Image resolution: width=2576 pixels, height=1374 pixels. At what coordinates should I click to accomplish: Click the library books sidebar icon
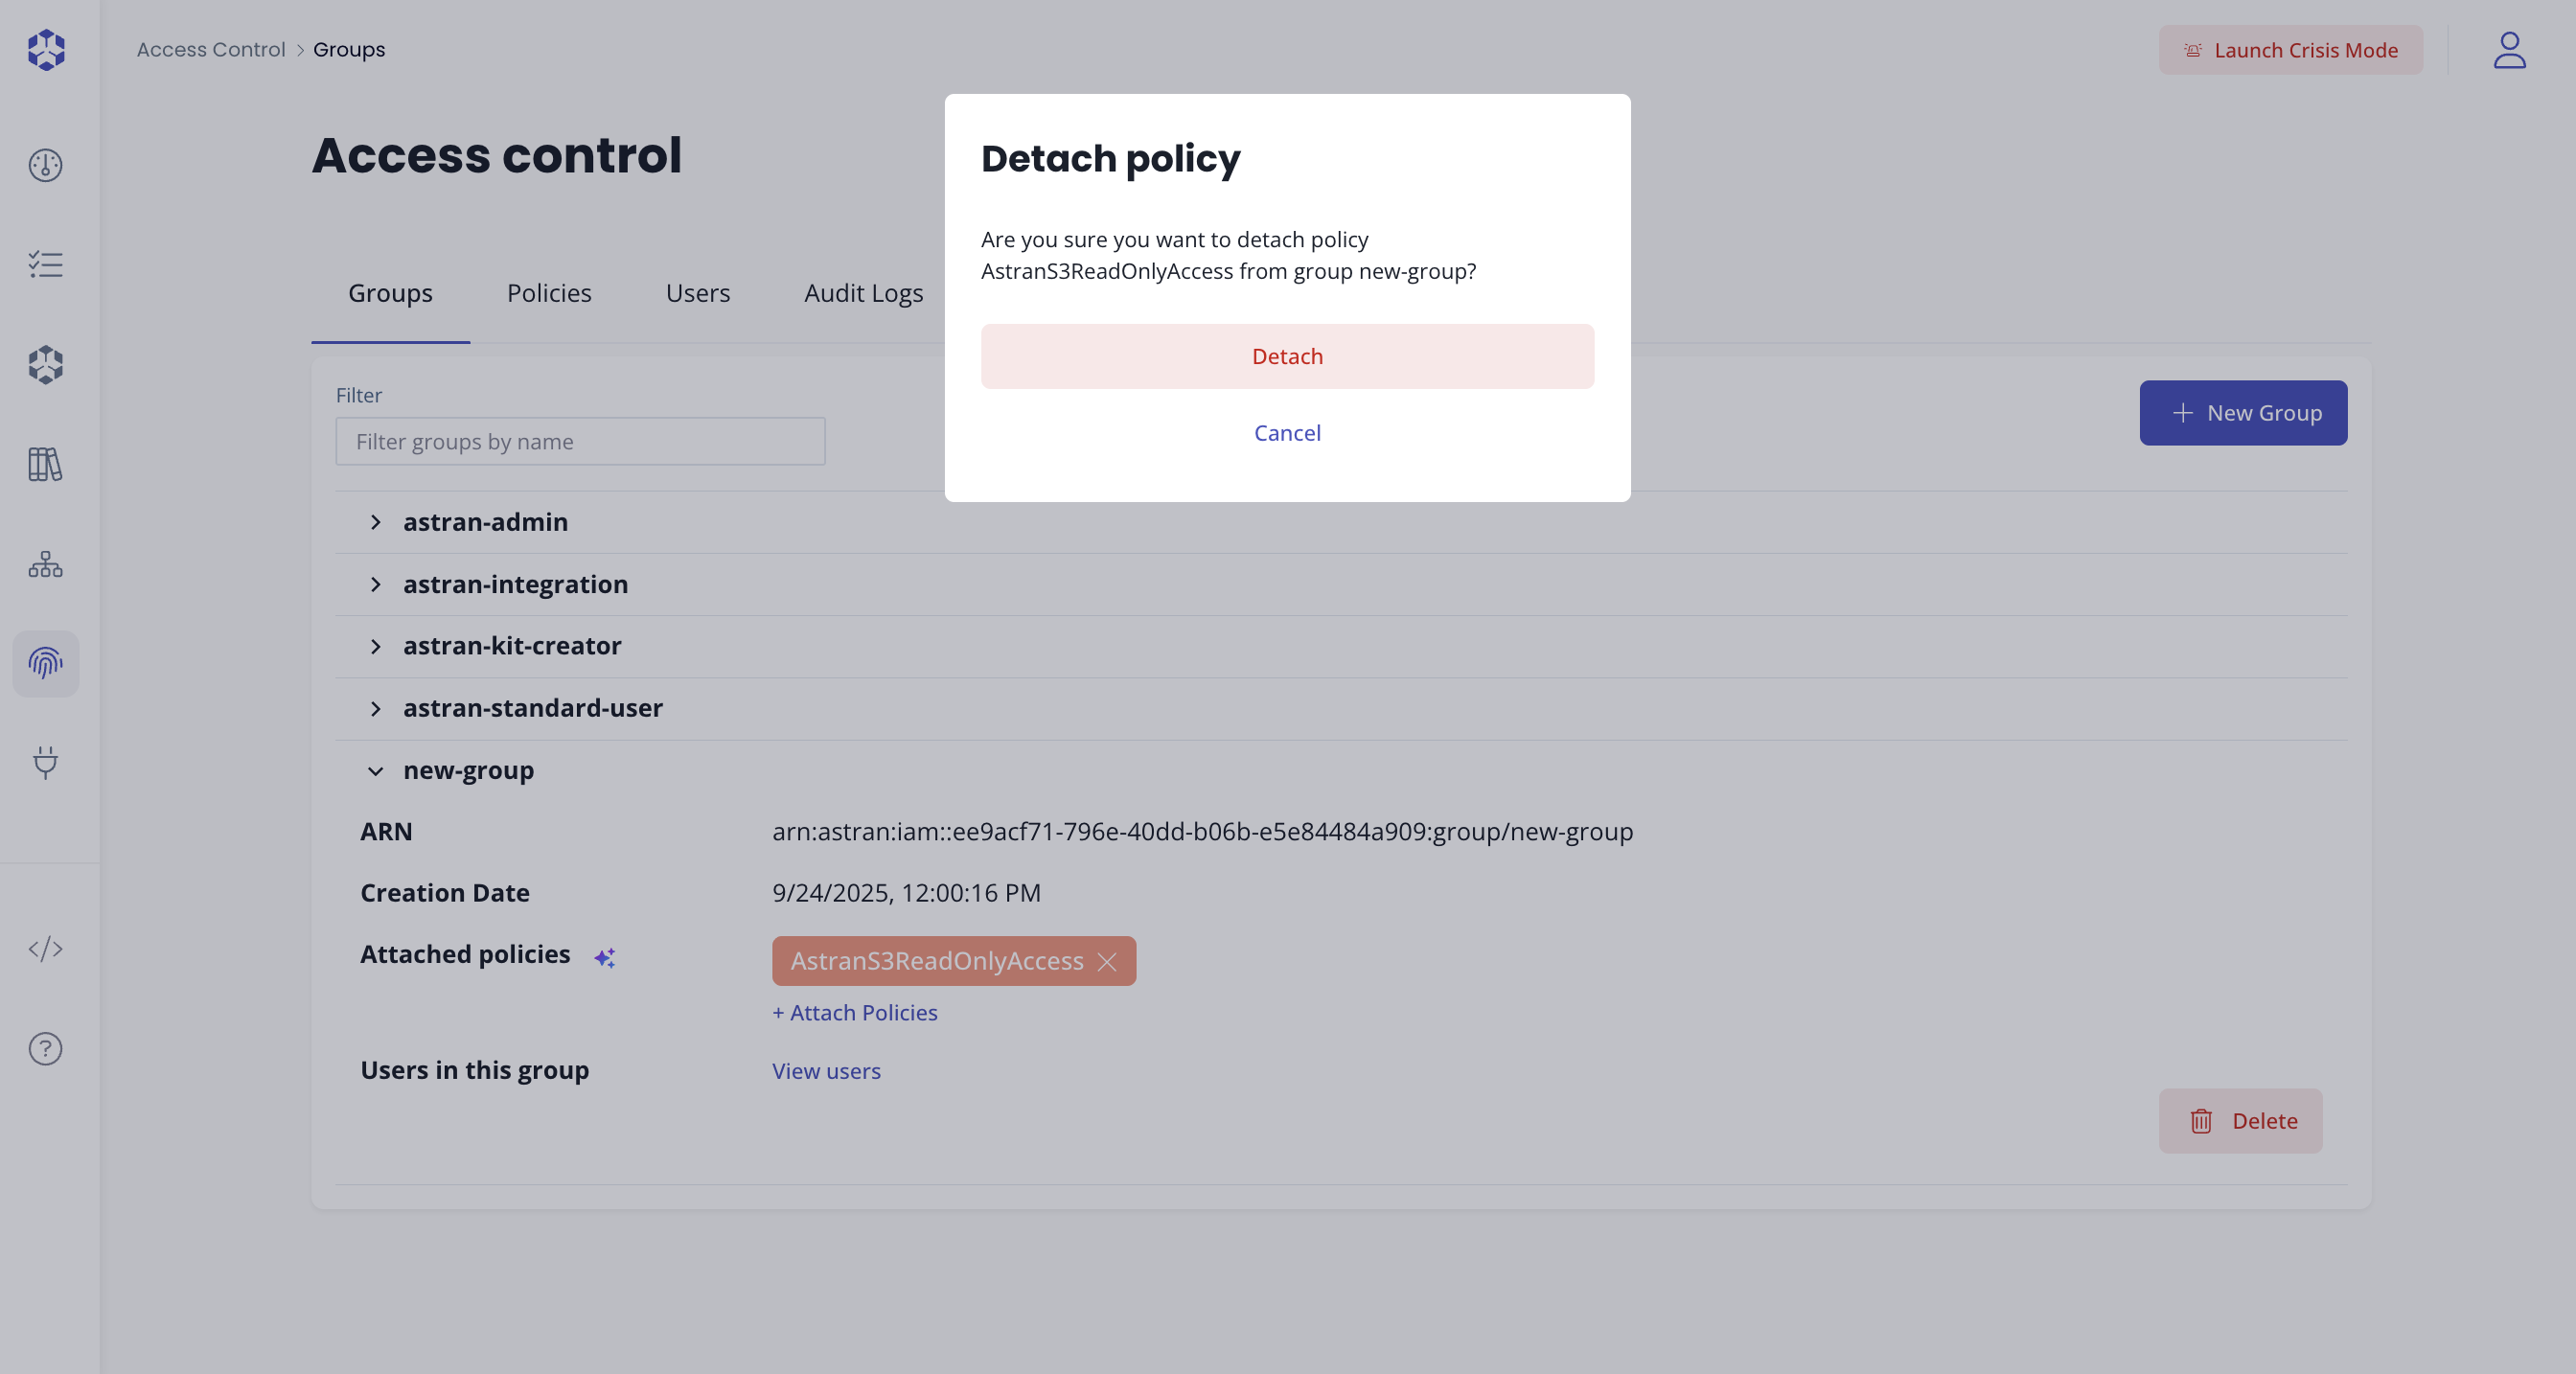pyautogui.click(x=45, y=464)
